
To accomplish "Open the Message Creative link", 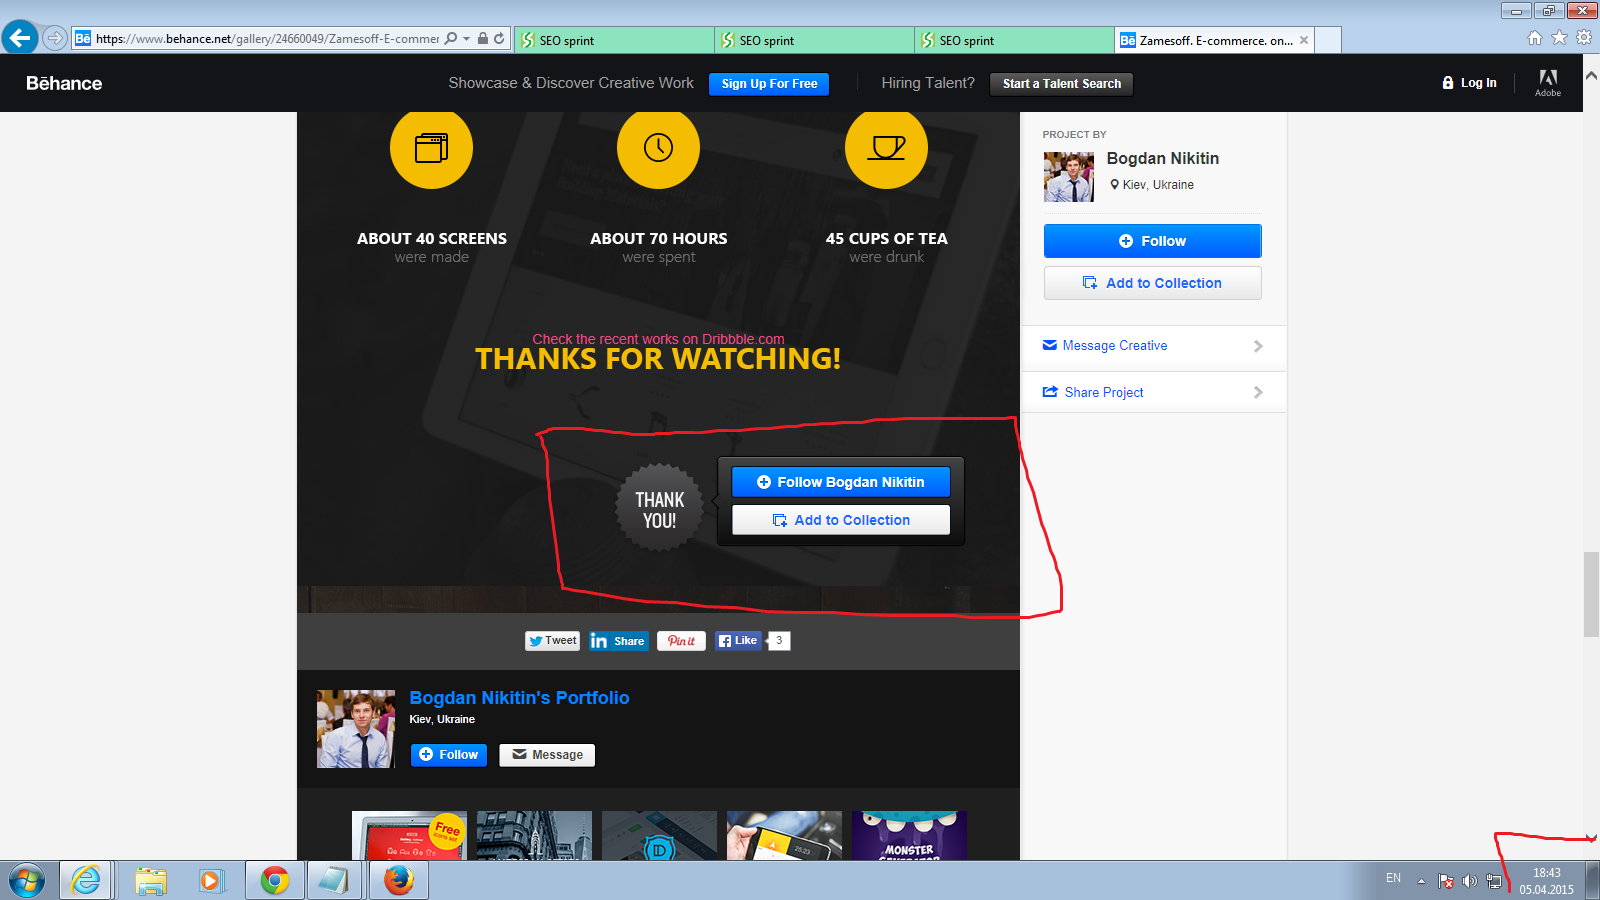I will [x=1115, y=345].
